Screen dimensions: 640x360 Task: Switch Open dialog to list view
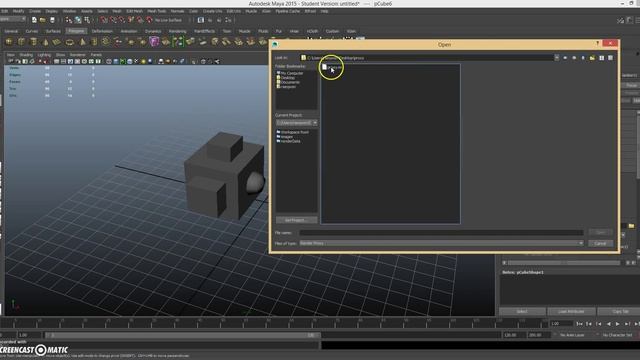pyautogui.click(x=602, y=58)
